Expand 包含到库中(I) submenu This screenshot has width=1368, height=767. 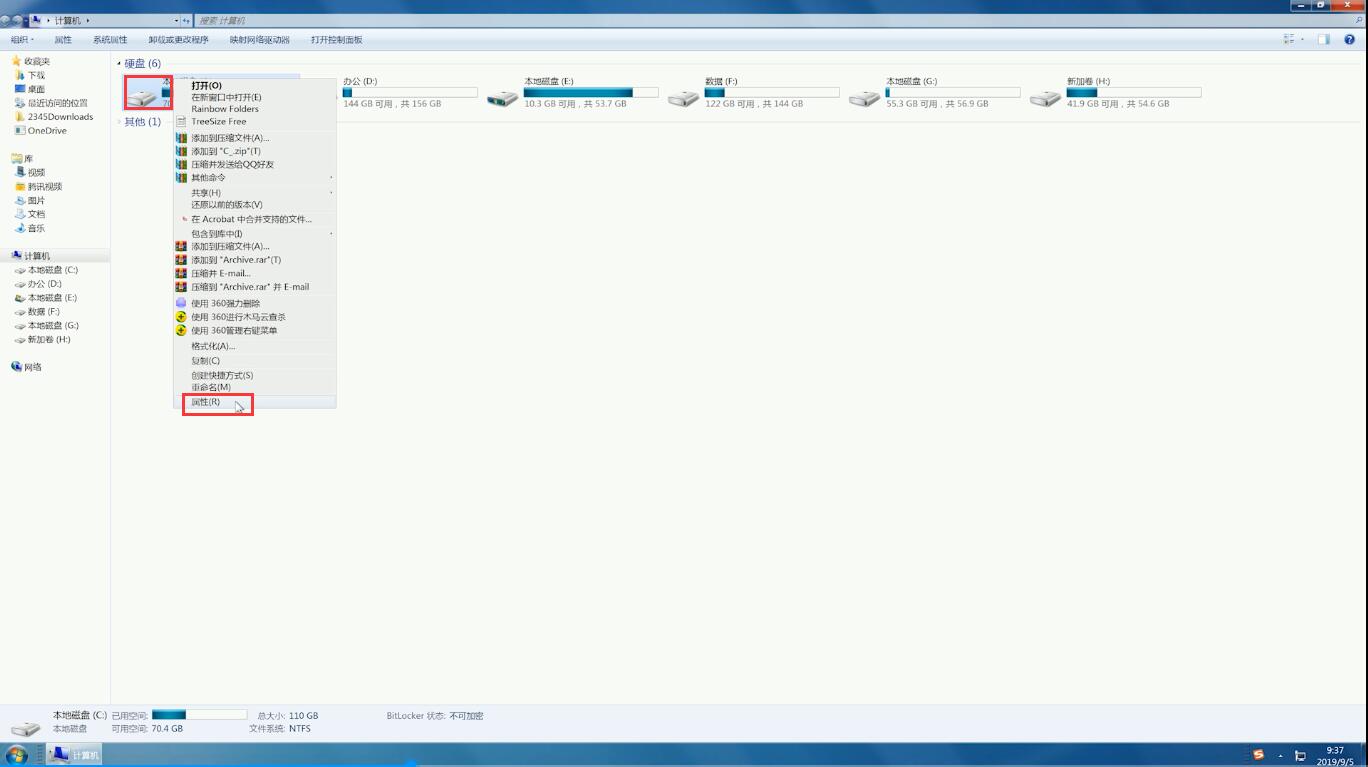tap(254, 233)
